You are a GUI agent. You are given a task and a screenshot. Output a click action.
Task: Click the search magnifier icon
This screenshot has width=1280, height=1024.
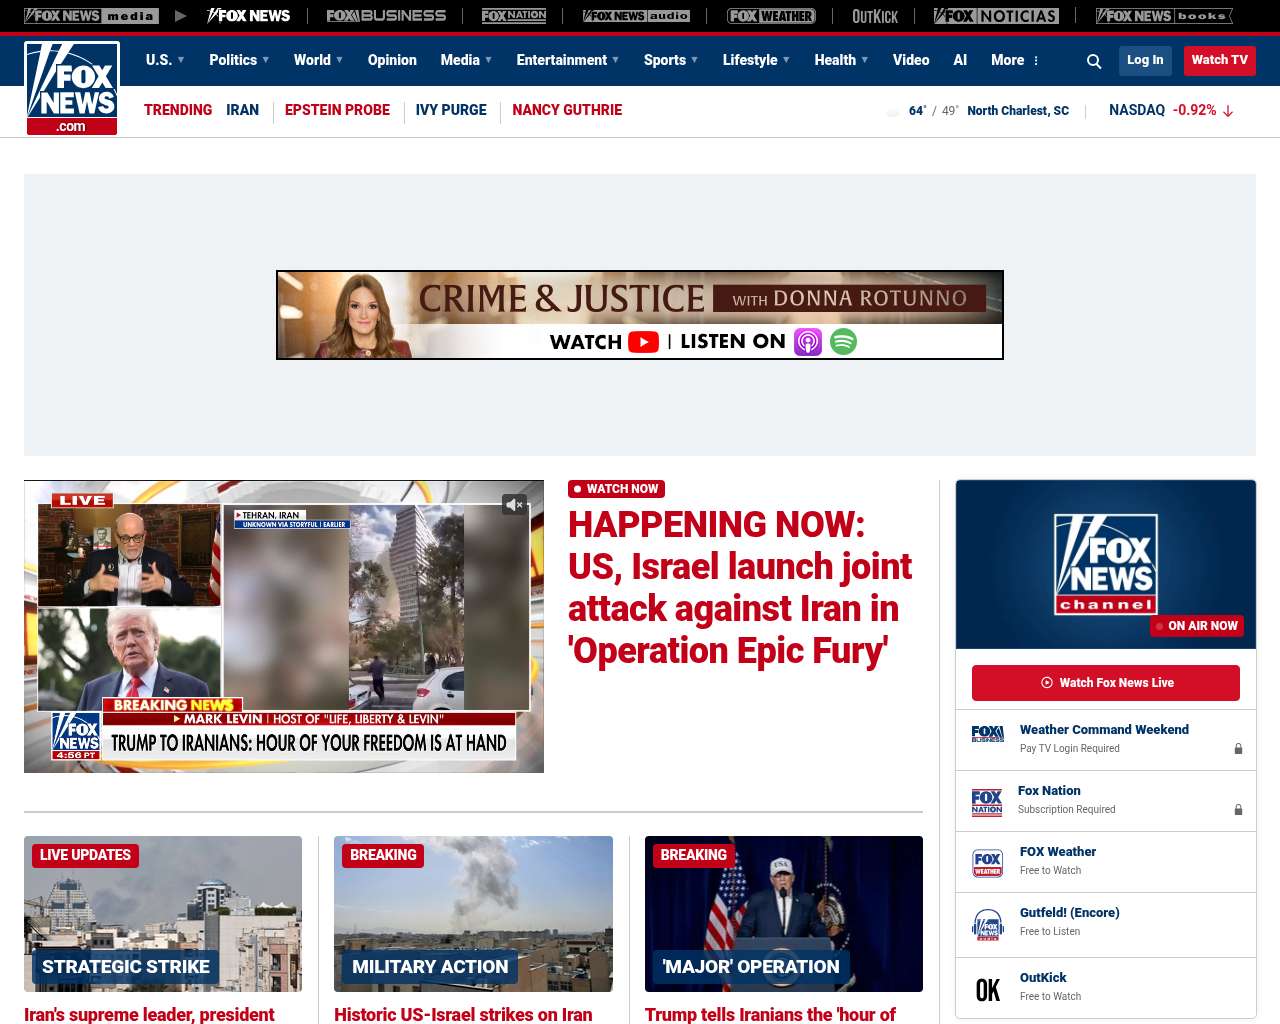[x=1094, y=61]
